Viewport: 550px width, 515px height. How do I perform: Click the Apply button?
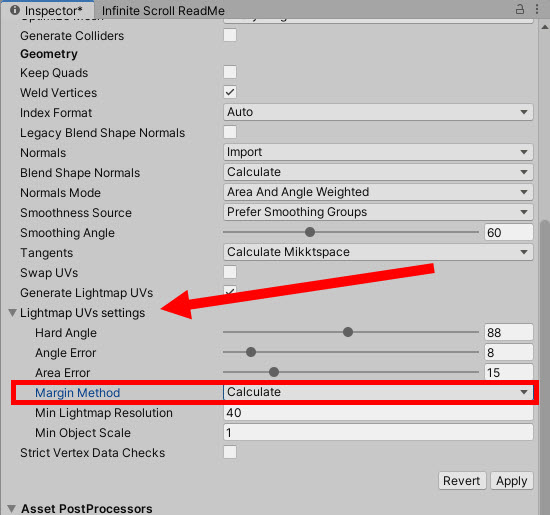(511, 481)
